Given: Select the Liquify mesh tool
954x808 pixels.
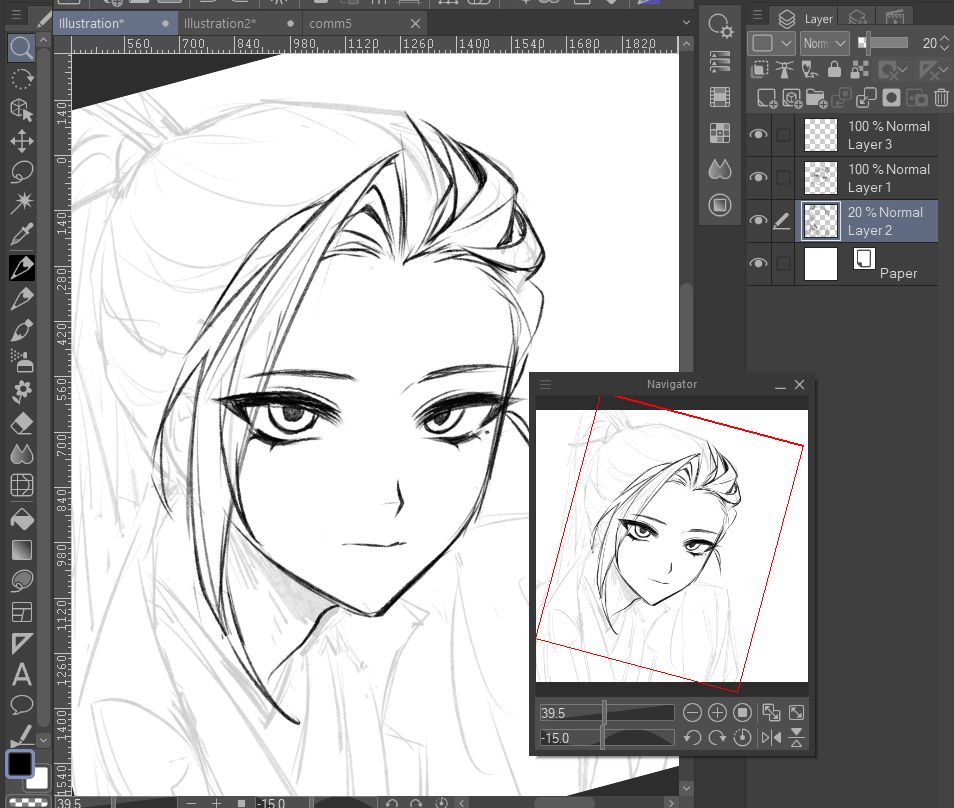Looking at the screenshot, I should click(21, 486).
